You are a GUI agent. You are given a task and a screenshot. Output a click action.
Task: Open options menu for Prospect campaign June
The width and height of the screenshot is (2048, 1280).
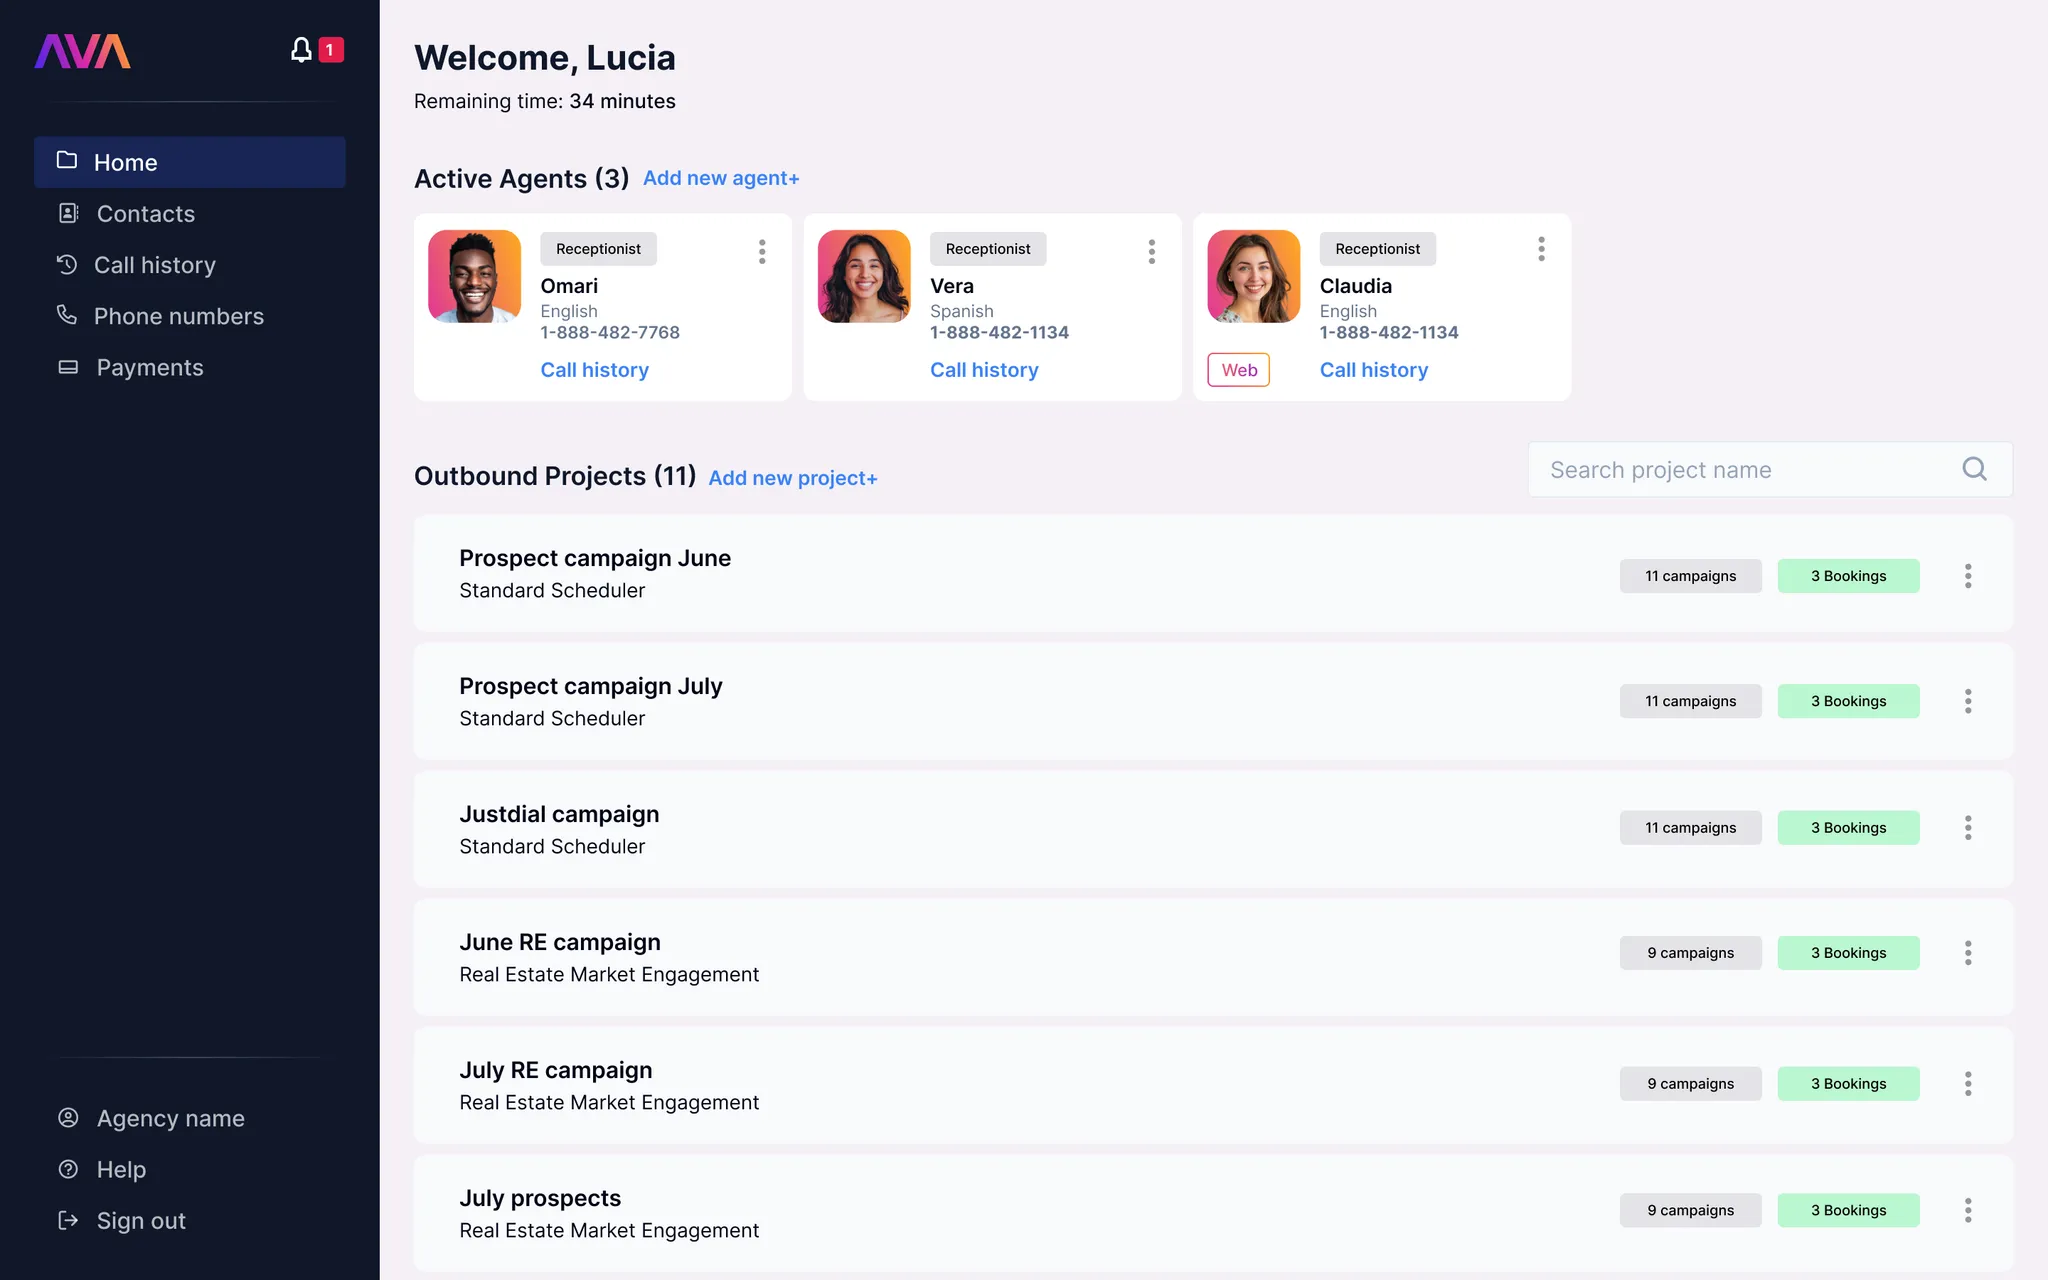click(x=1968, y=576)
